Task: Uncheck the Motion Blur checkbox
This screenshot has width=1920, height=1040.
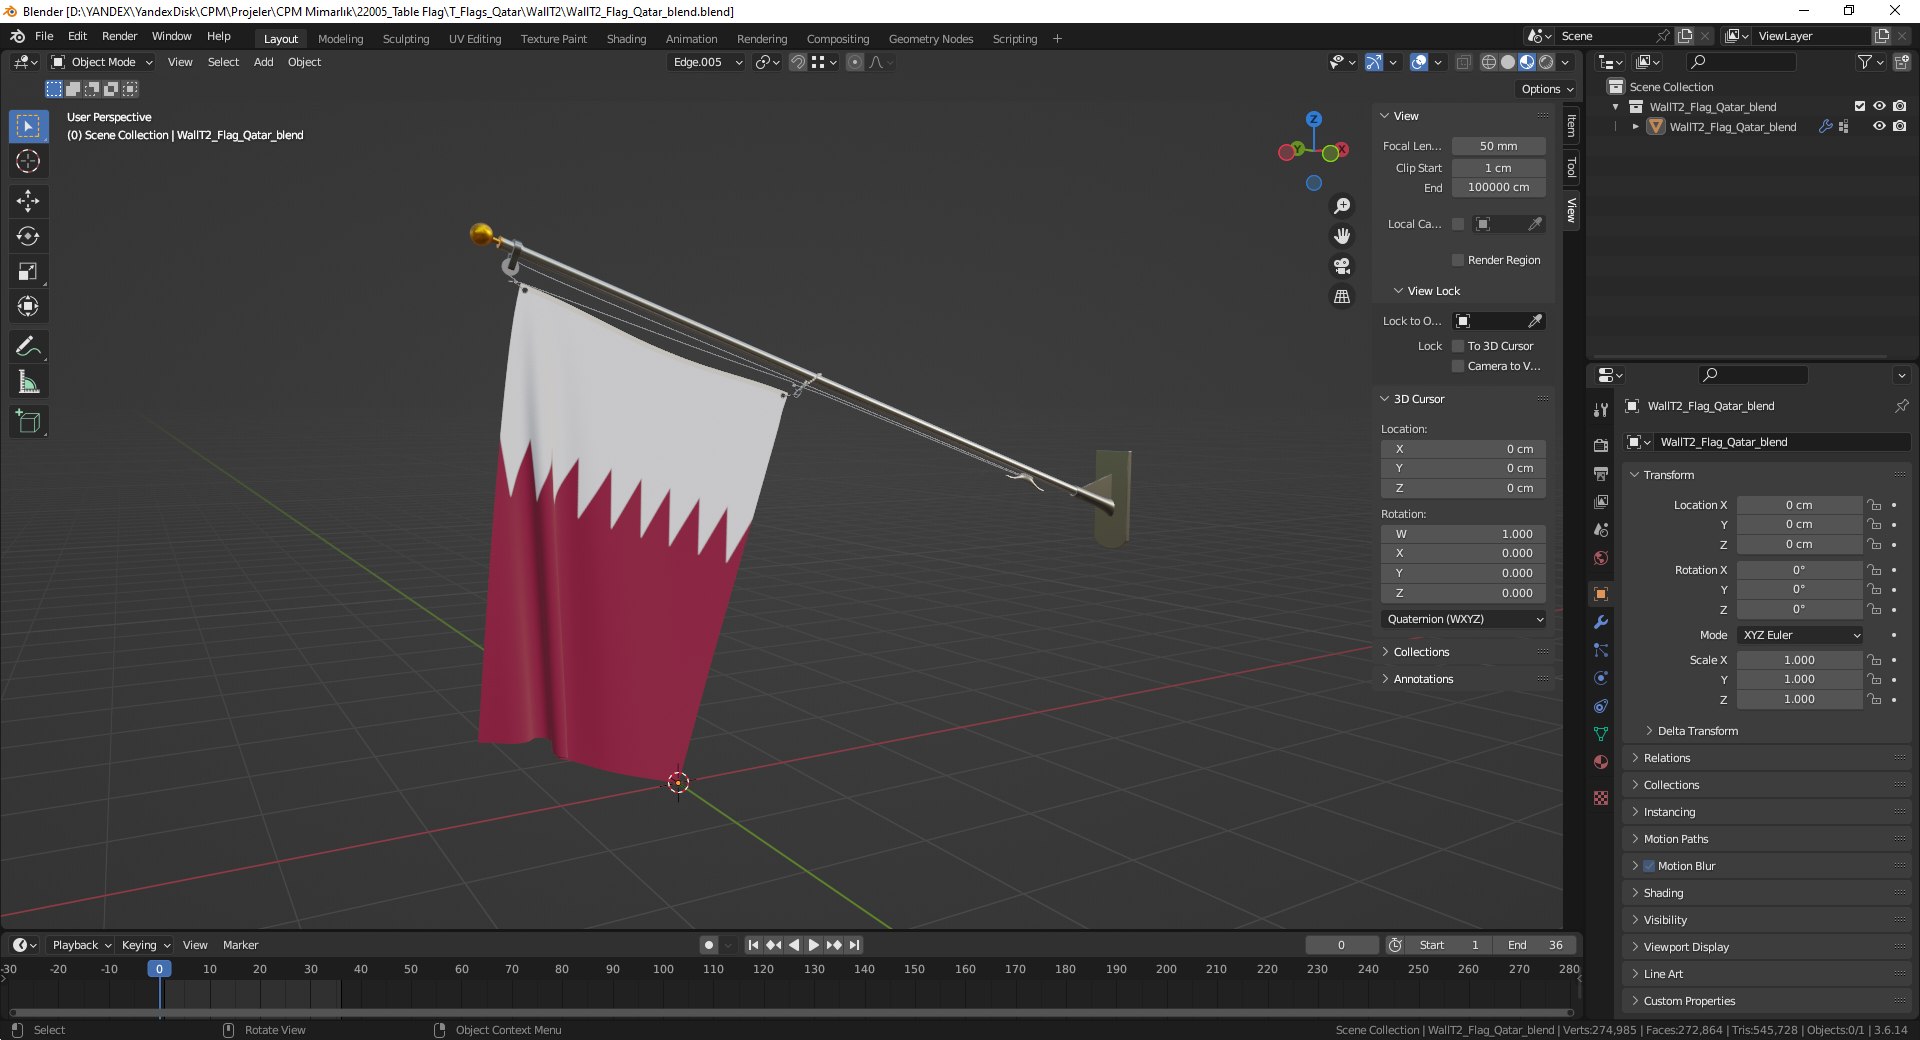Action: (1649, 866)
